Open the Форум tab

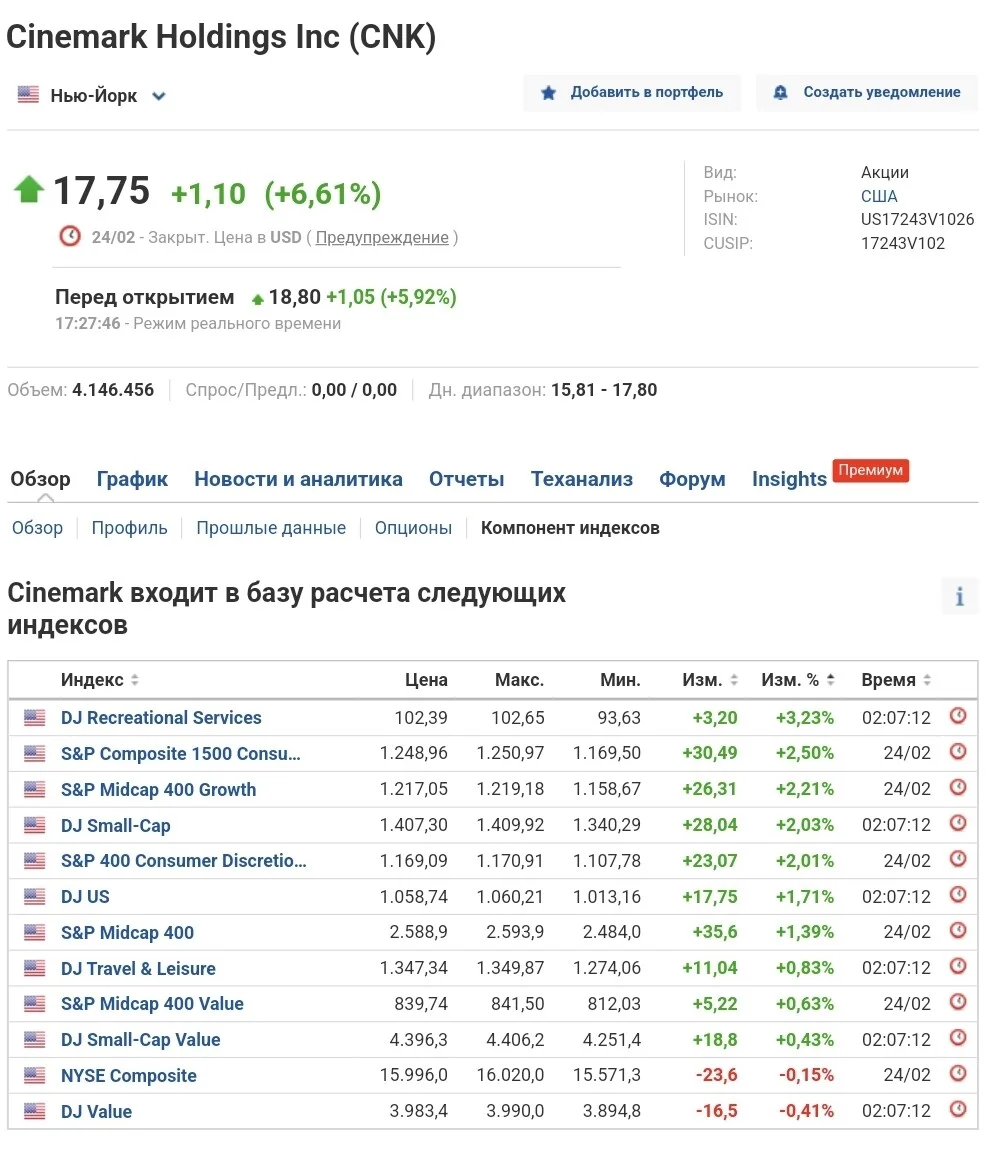[692, 479]
